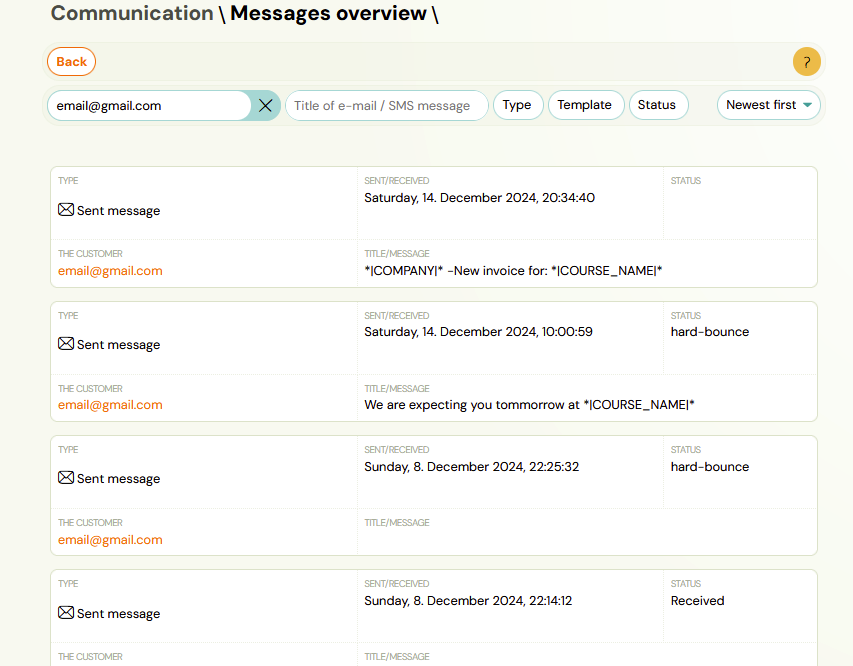Open the Type filter

[518, 104]
